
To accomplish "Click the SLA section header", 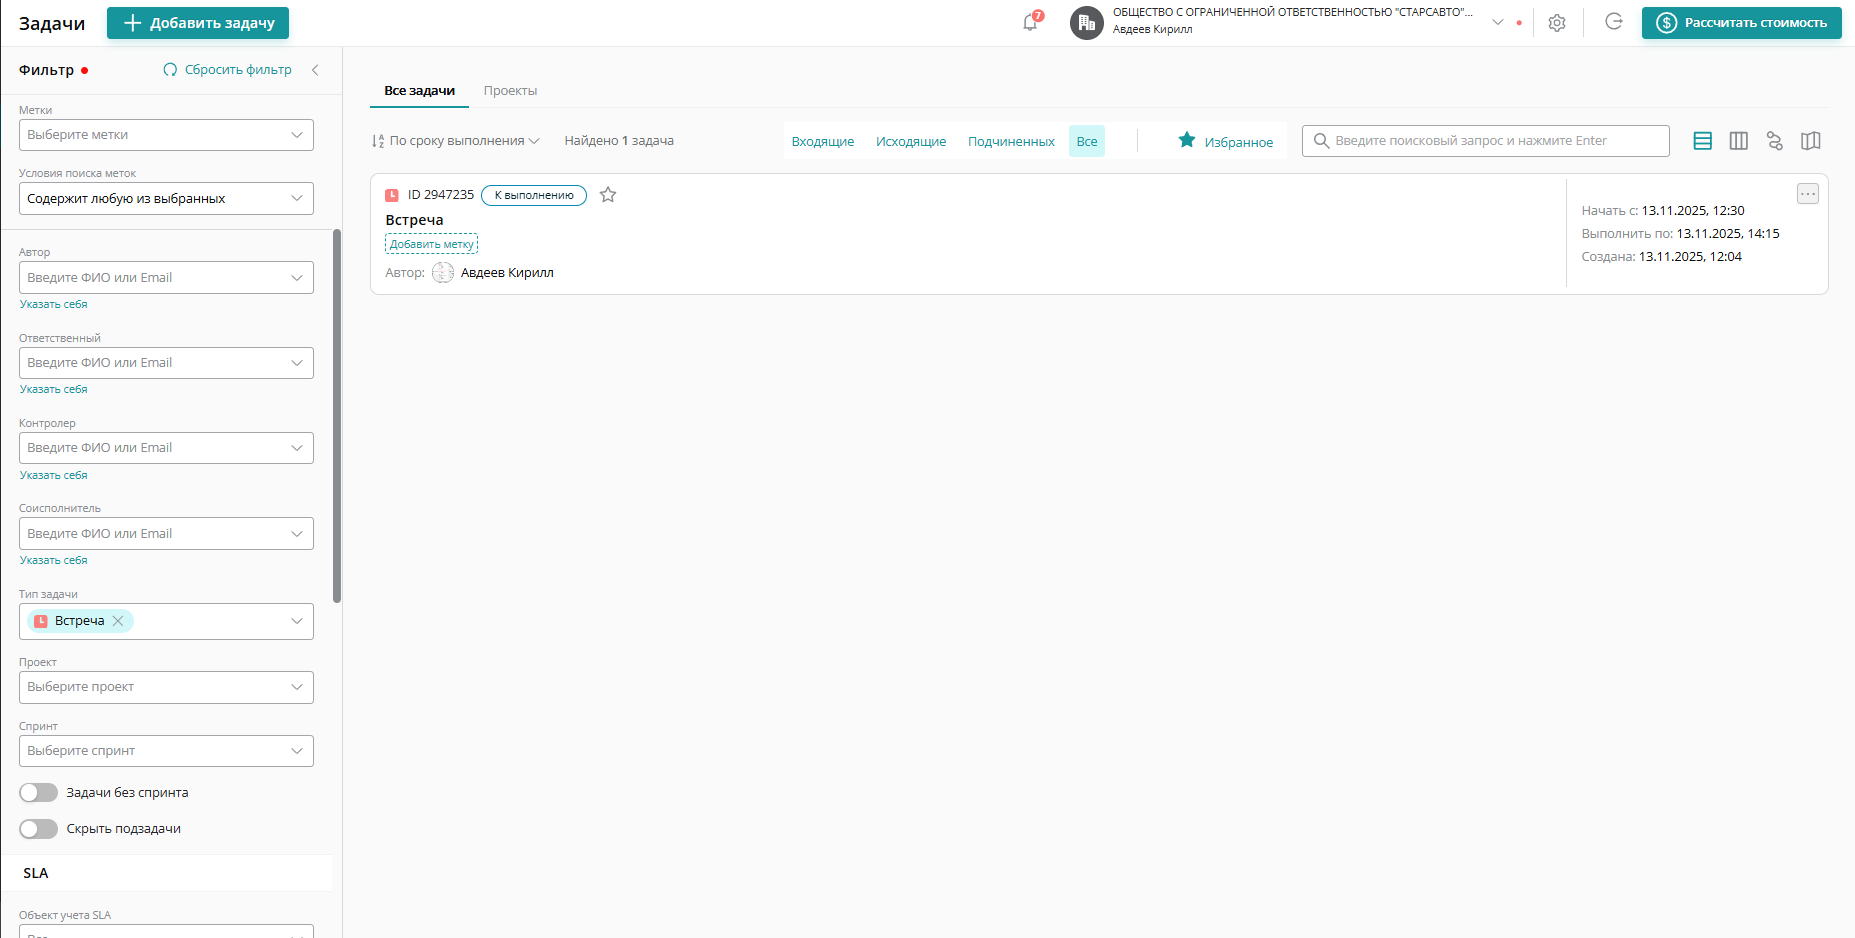I will coord(166,873).
